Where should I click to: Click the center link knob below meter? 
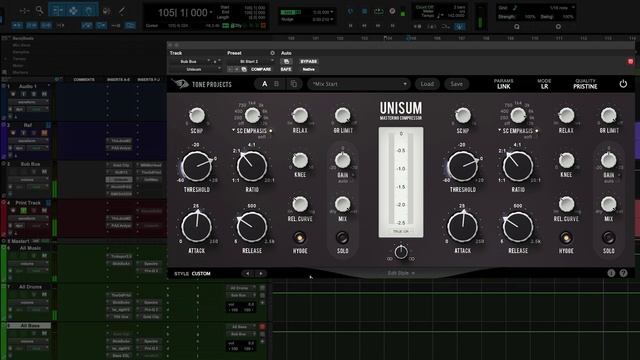401,252
